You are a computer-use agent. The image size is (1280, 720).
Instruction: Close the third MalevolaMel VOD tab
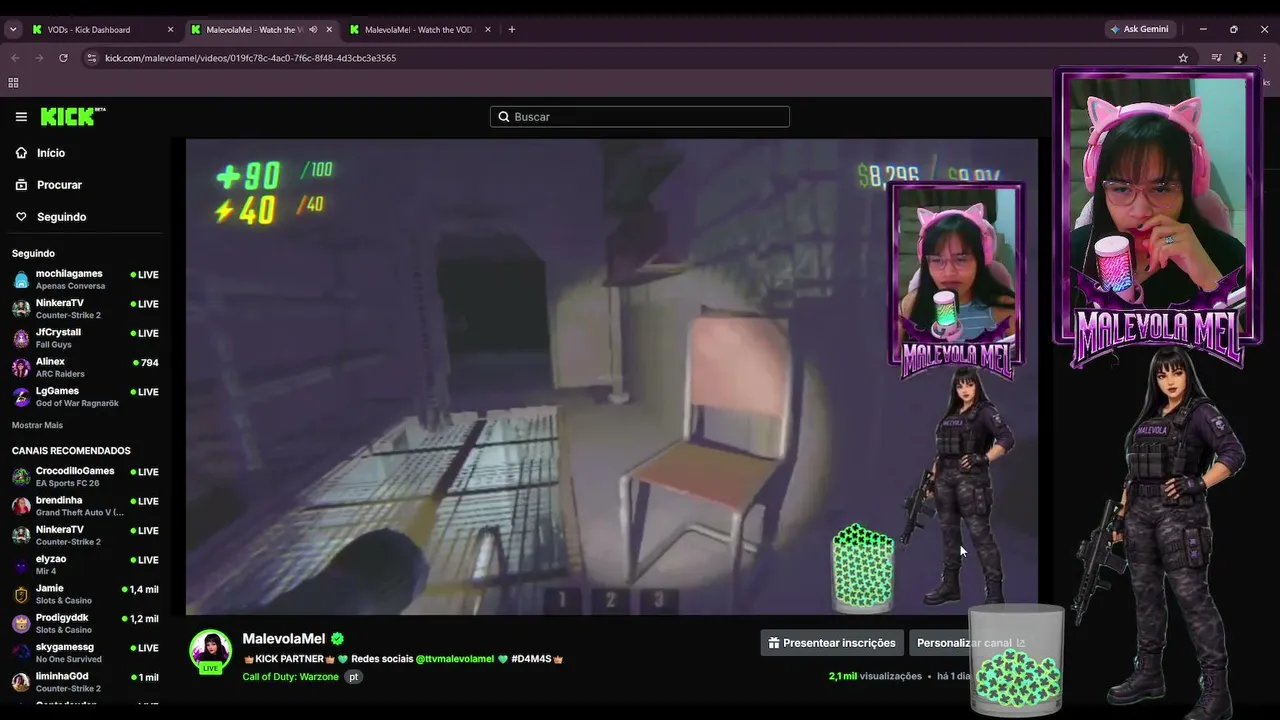pos(488,30)
